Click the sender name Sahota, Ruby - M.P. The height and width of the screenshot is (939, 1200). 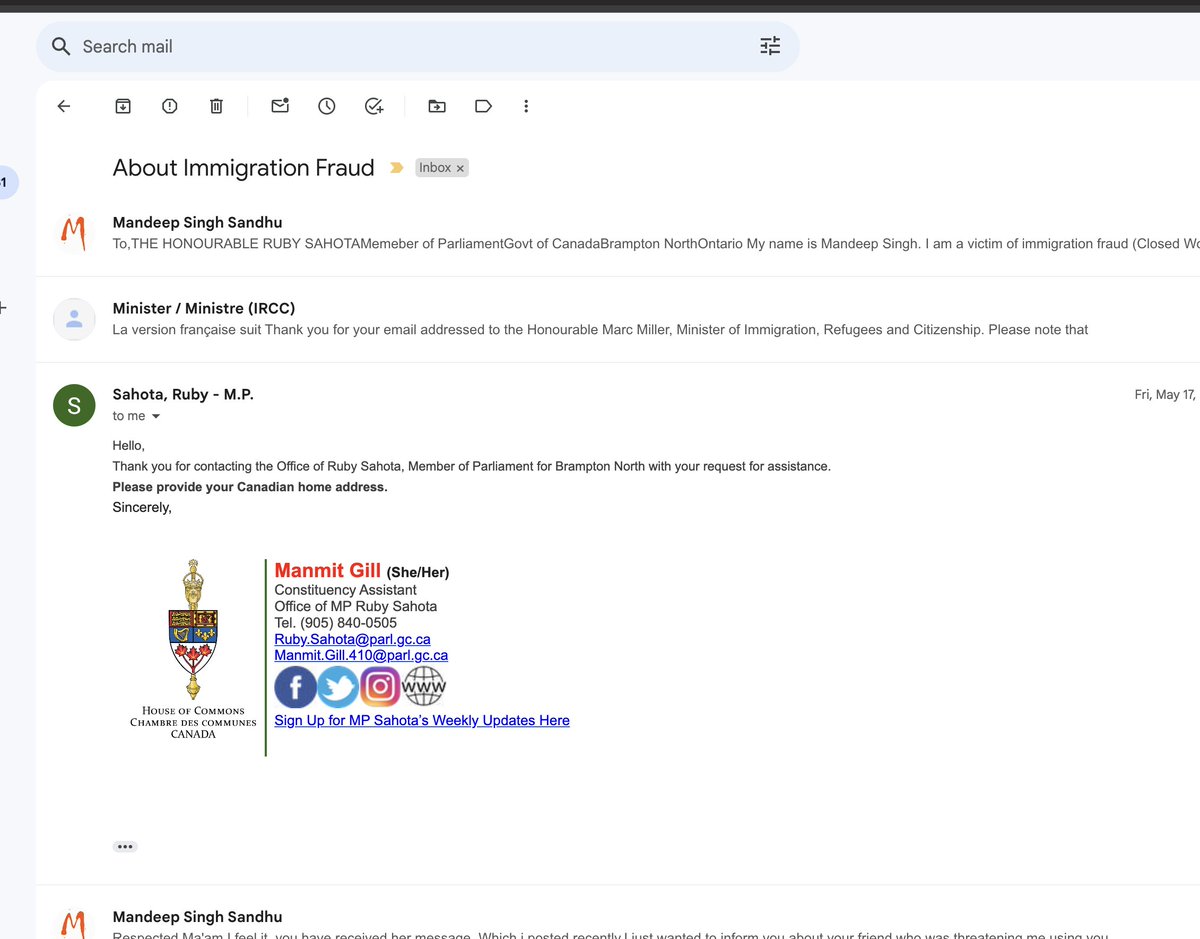[x=183, y=395]
